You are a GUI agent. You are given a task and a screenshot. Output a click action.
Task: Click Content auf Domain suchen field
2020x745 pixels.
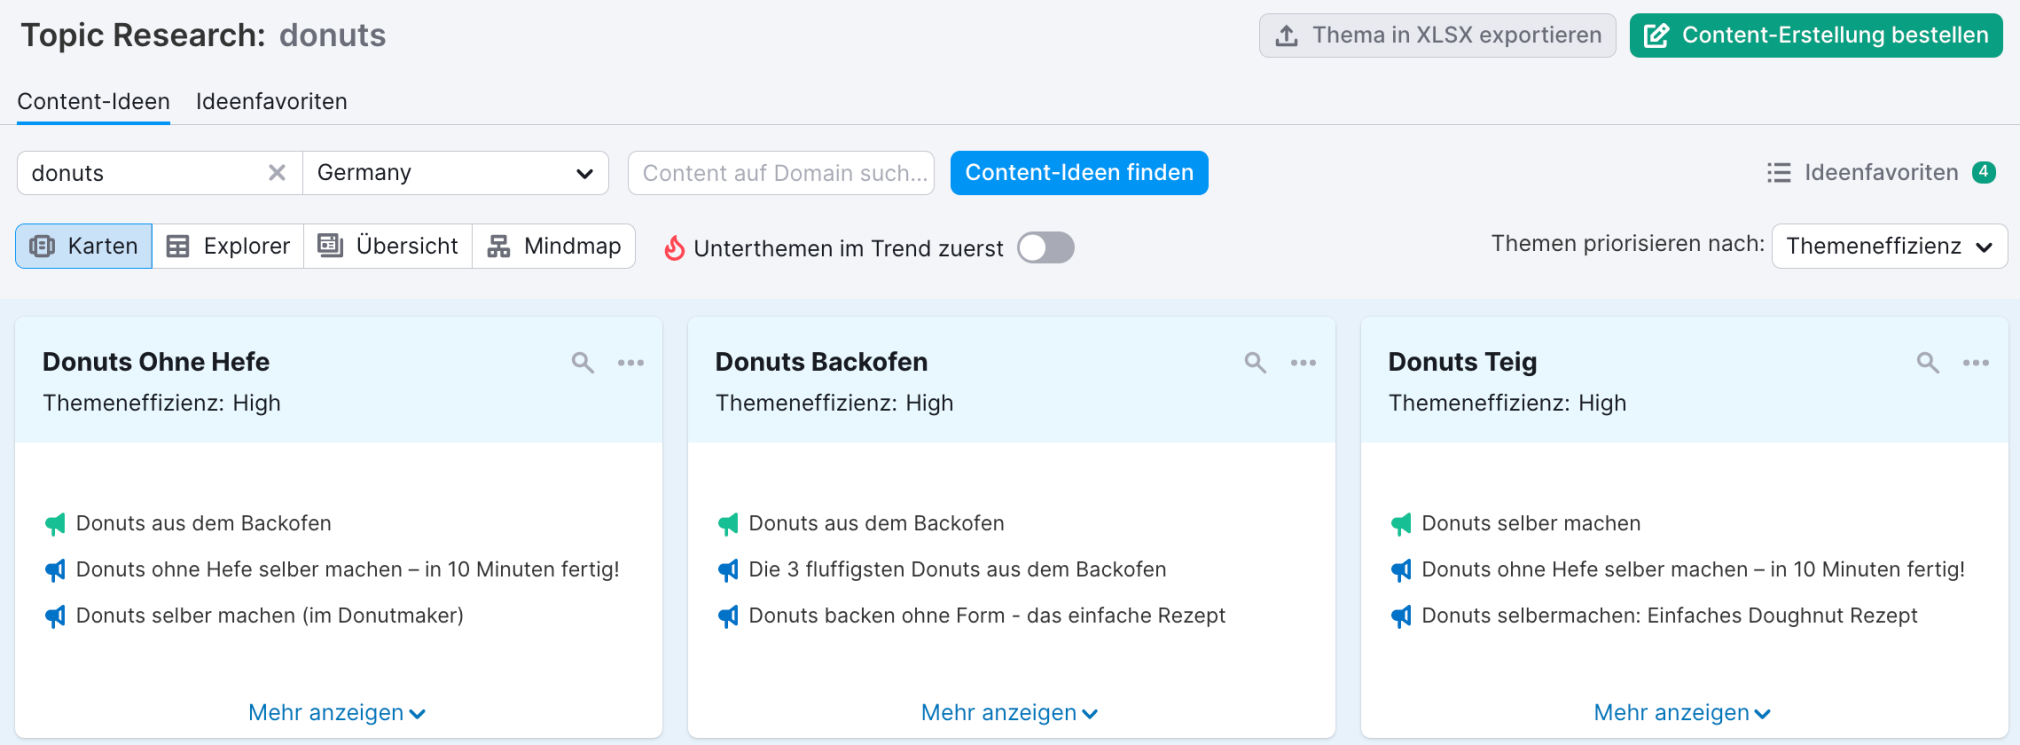[781, 173]
